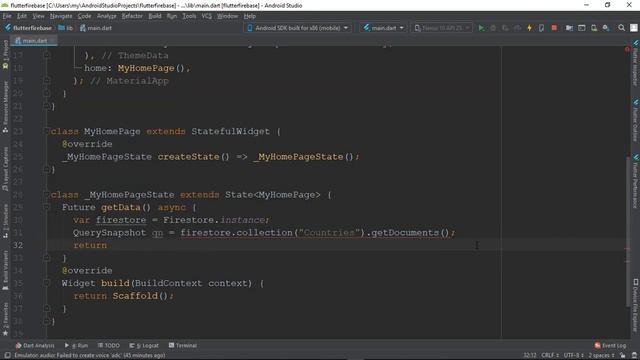This screenshot has height=360, width=640.
Task: Collapse the _MyHomePageState class fold marker
Action: (x=47, y=194)
